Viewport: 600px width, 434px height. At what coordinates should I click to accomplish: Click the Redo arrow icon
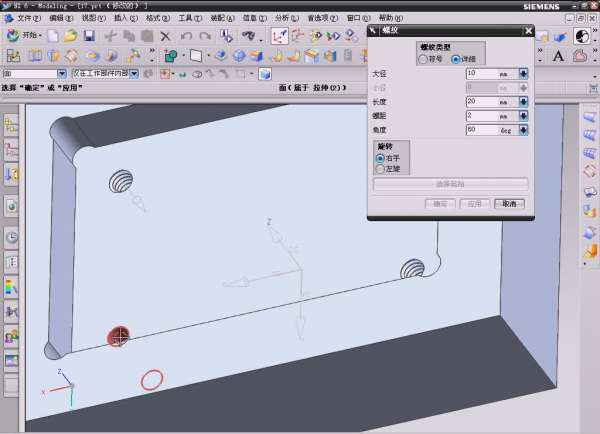point(204,36)
